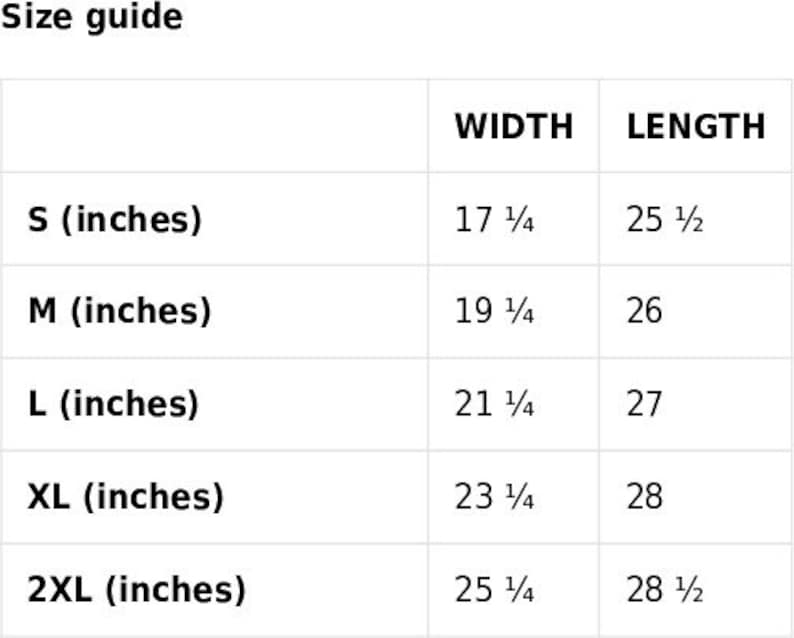Select the S (inches) row label
Image resolution: width=794 pixels, height=638 pixels.
pos(115,219)
